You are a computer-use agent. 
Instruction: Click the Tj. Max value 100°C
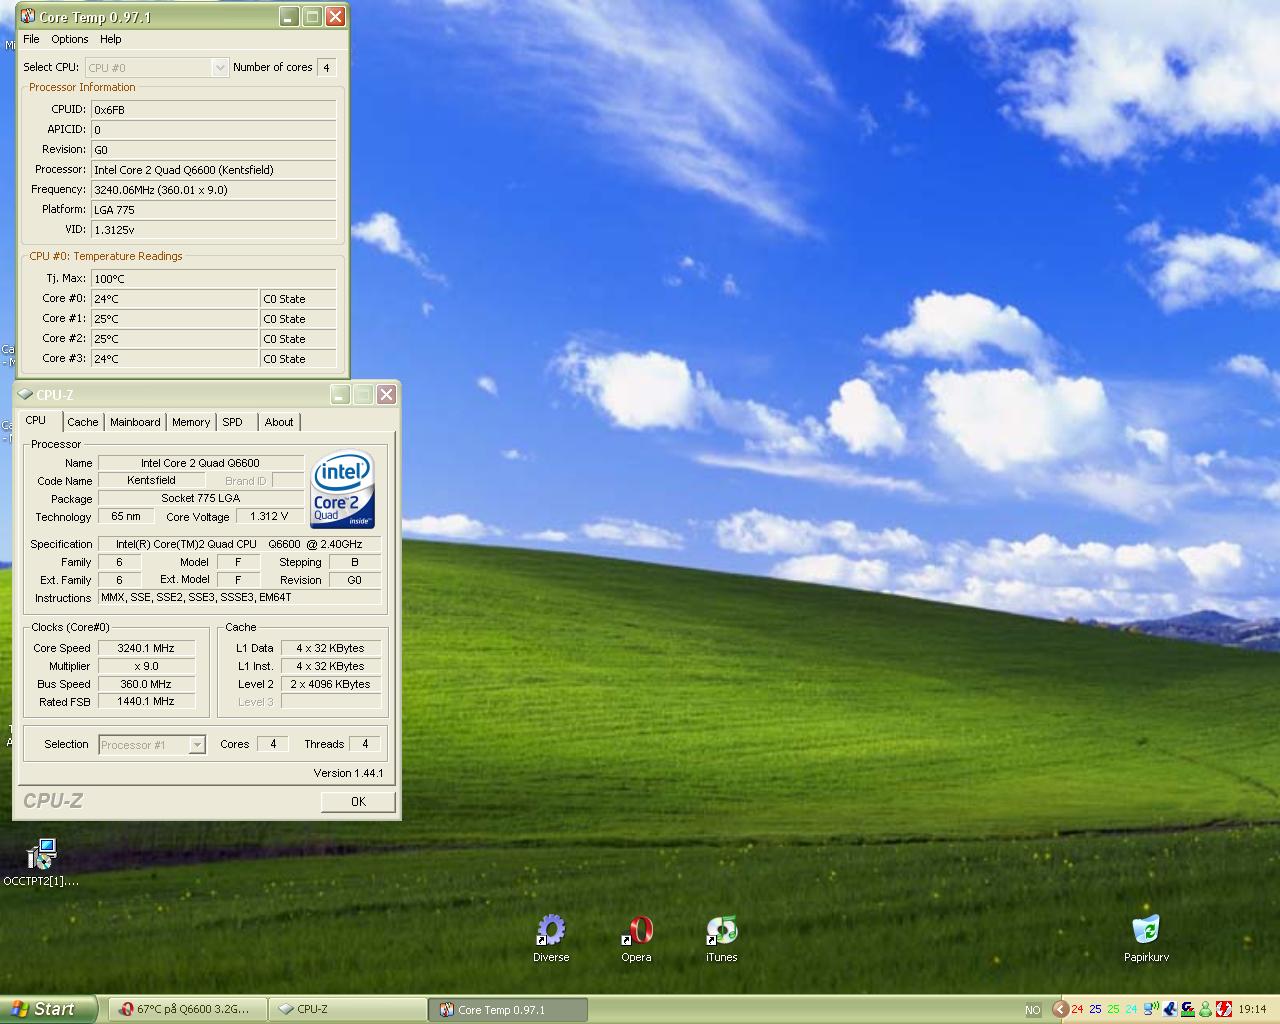tap(214, 278)
